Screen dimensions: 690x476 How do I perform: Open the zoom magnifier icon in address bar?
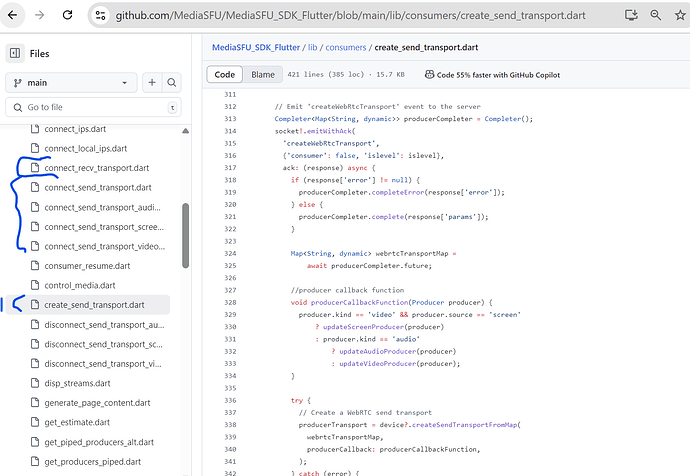(656, 15)
